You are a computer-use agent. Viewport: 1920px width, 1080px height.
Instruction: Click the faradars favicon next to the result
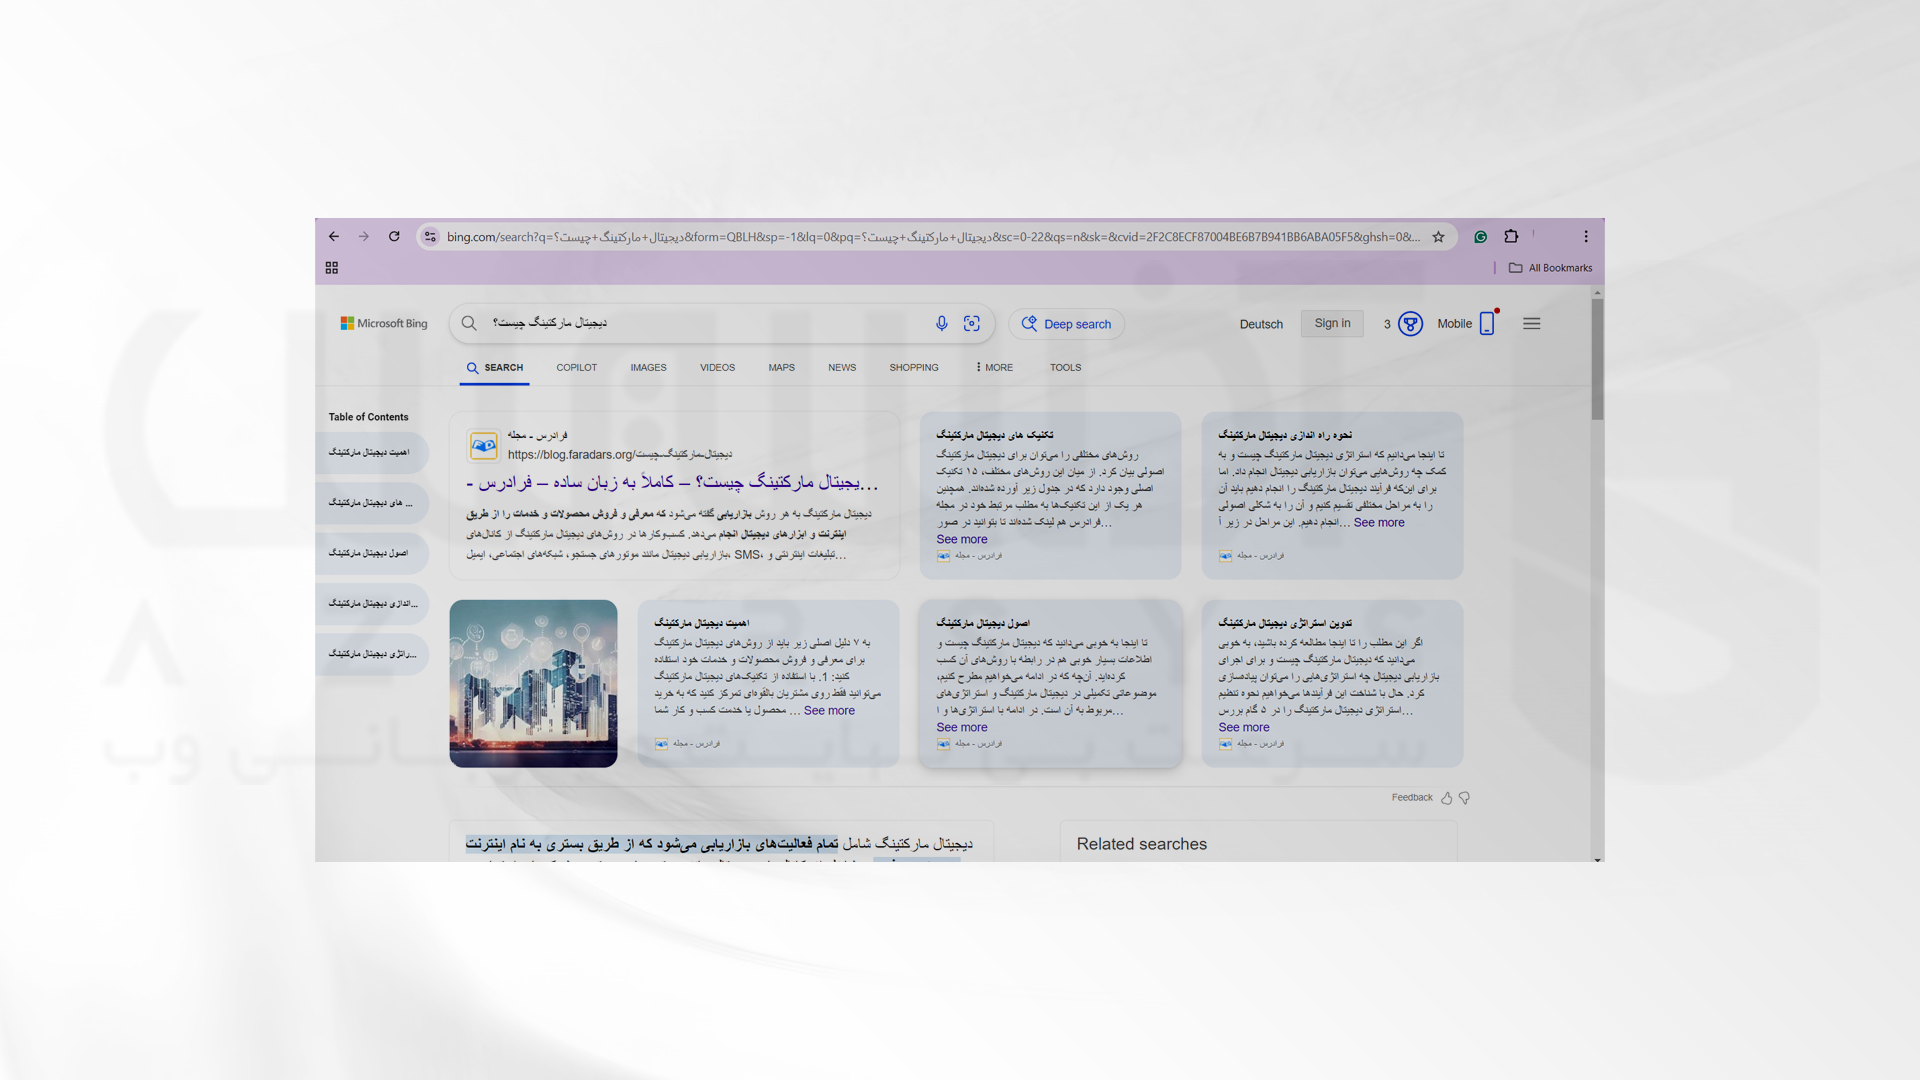click(483, 445)
